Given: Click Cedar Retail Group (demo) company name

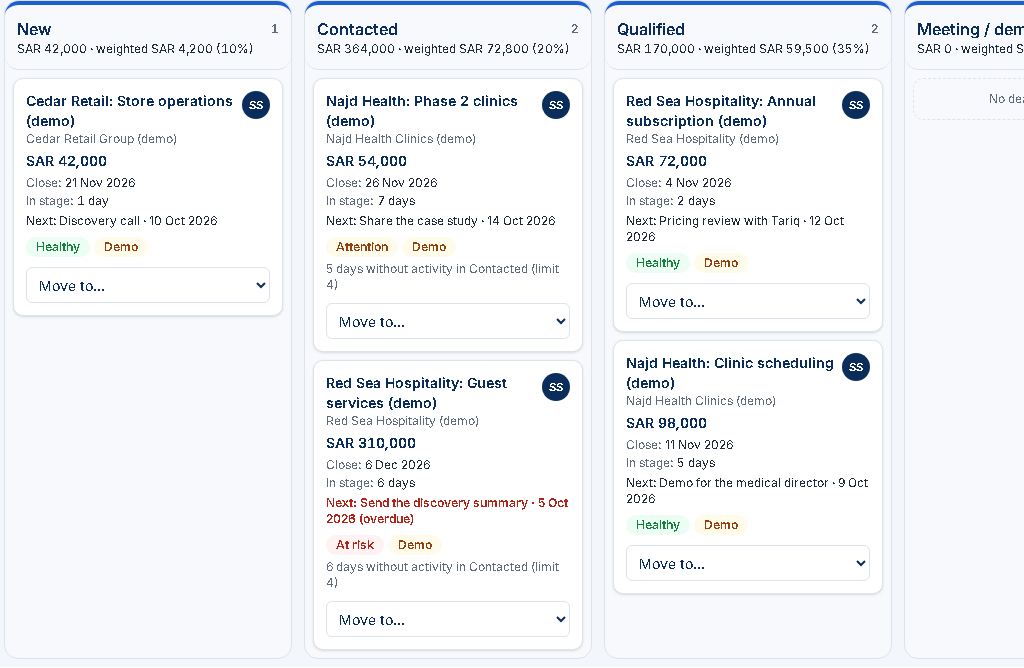Looking at the screenshot, I should [x=101, y=138].
